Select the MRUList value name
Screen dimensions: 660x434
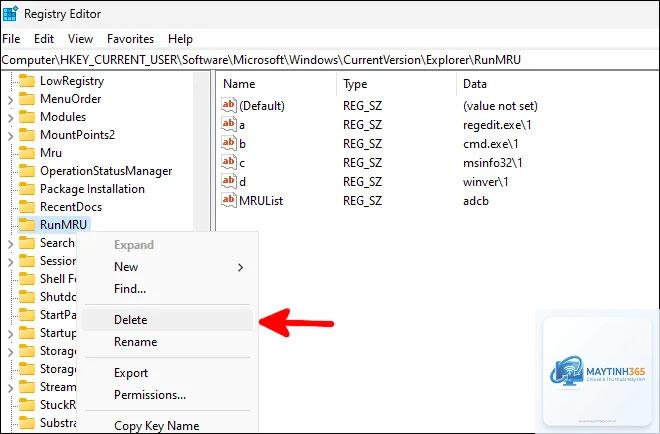coord(261,200)
